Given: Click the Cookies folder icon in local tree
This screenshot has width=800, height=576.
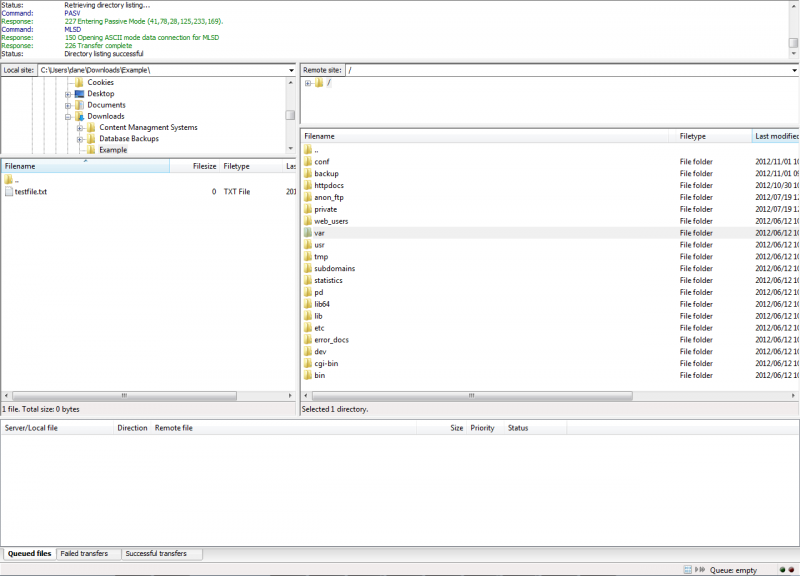Looking at the screenshot, I should pyautogui.click(x=79, y=83).
